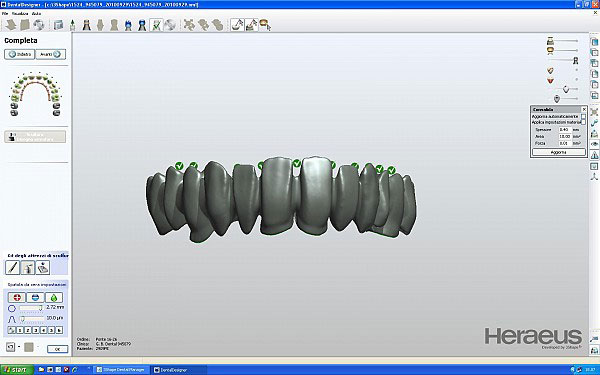
Task: Click the eye view icon in right sidebar
Action: click(594, 144)
